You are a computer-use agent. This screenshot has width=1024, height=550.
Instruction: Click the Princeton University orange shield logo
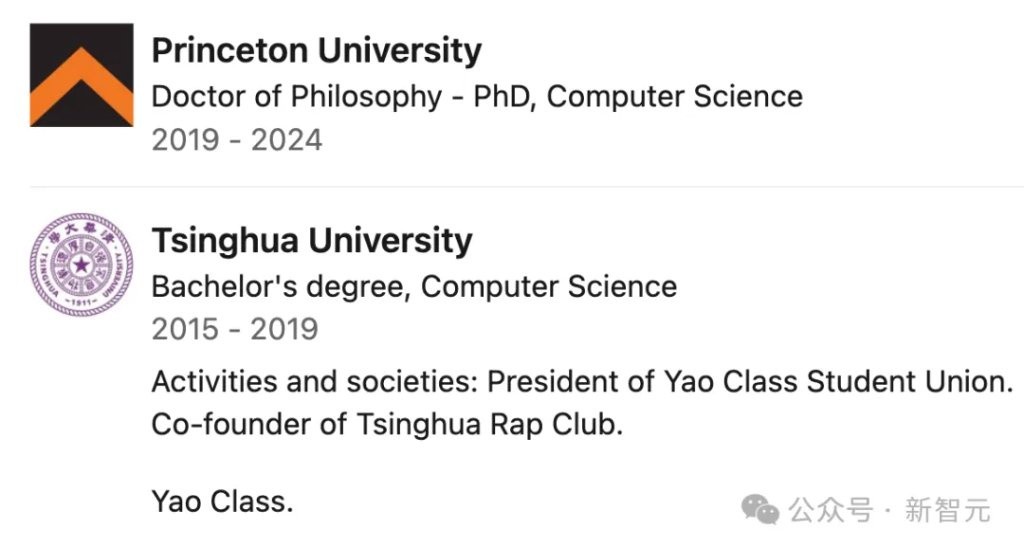(x=81, y=75)
